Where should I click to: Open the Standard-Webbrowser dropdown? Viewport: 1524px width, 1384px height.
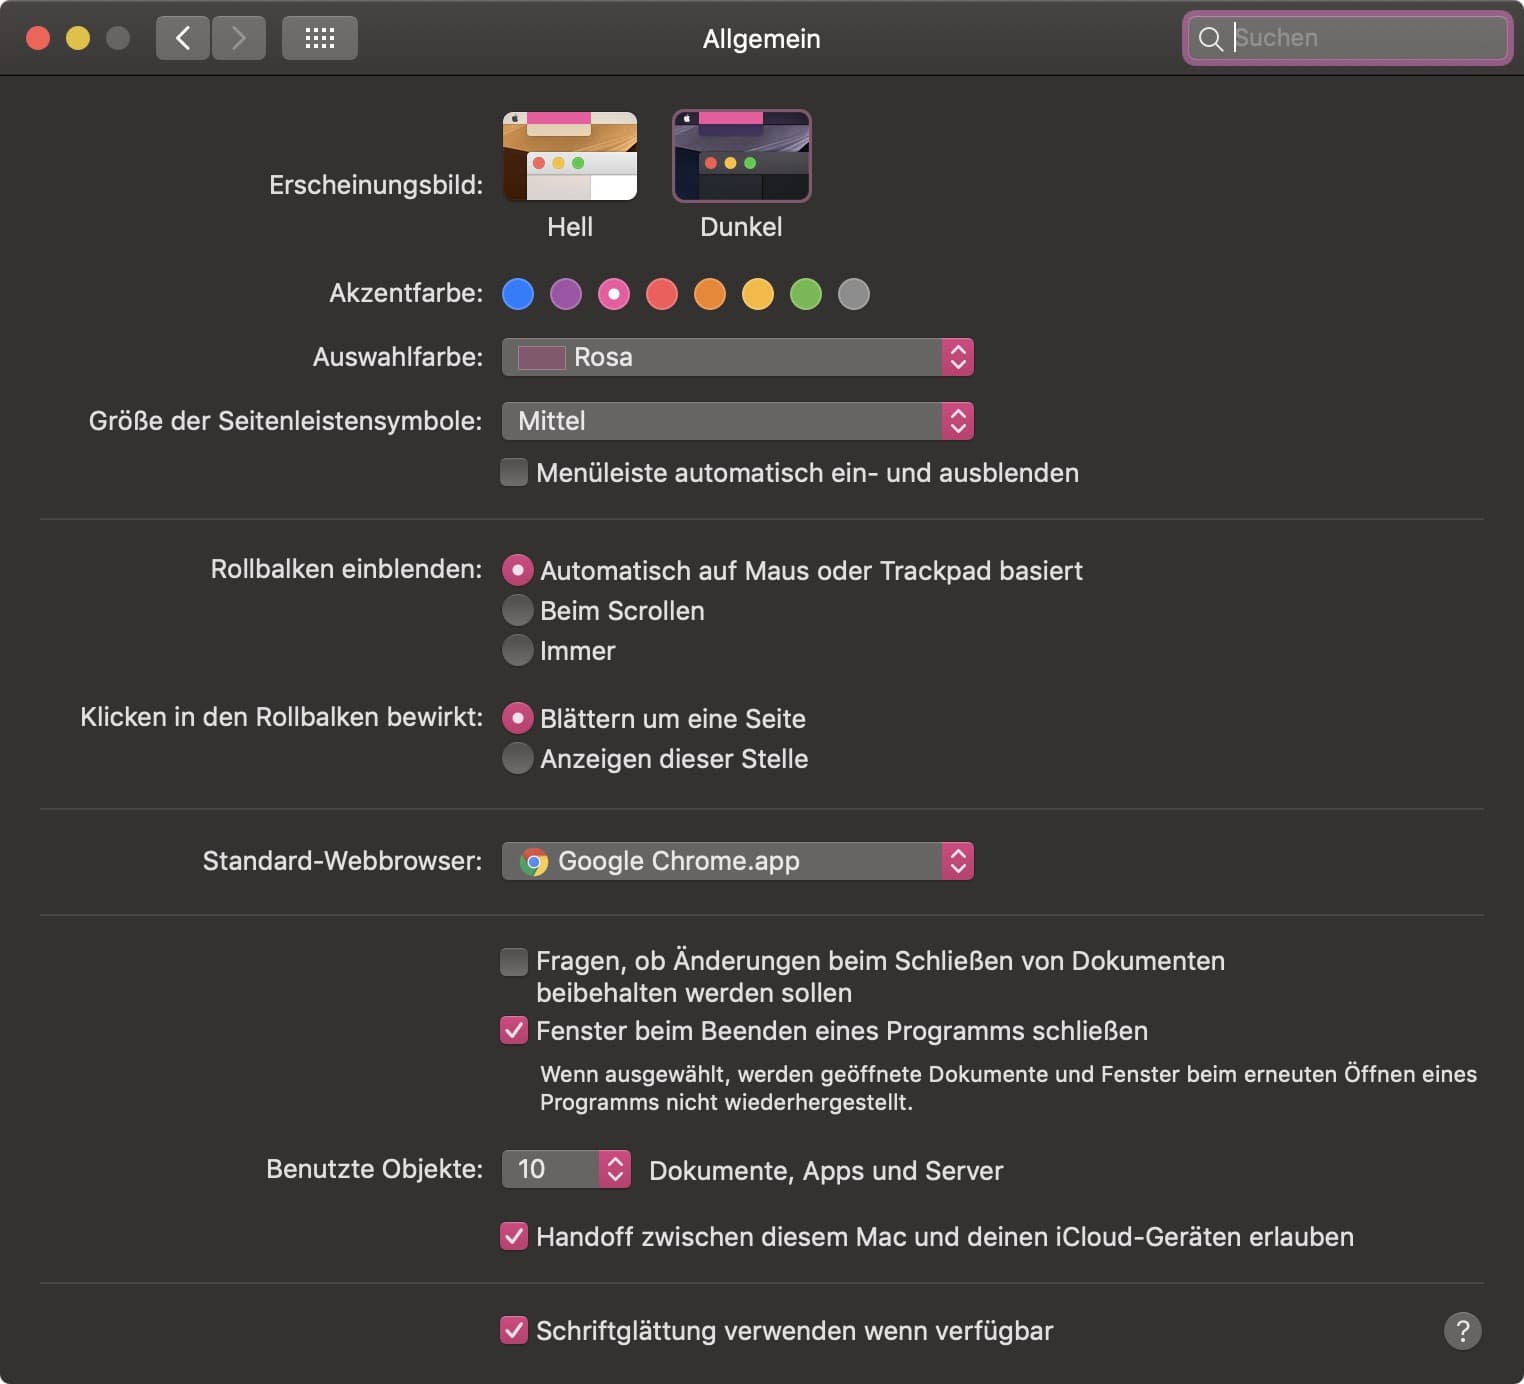pos(737,861)
